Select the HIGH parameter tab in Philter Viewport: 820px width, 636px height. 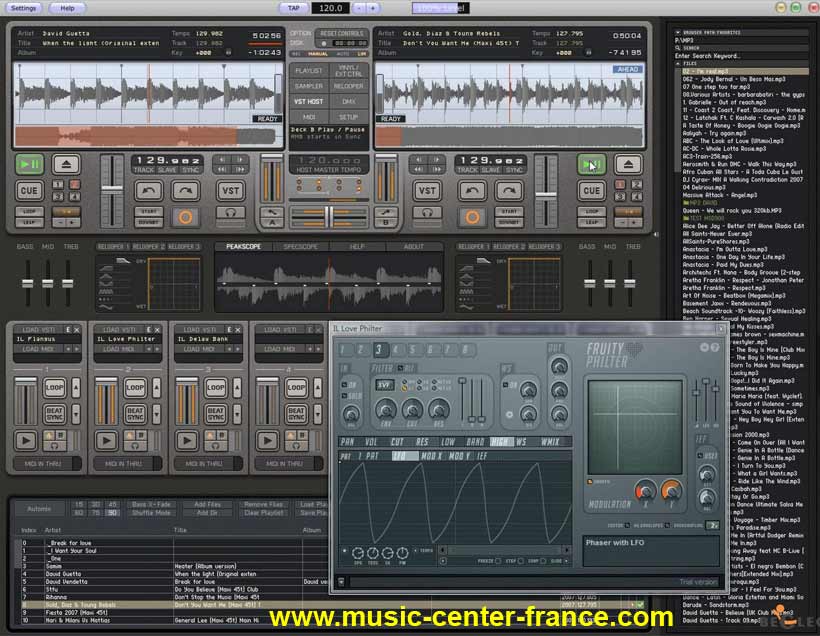pyautogui.click(x=500, y=442)
